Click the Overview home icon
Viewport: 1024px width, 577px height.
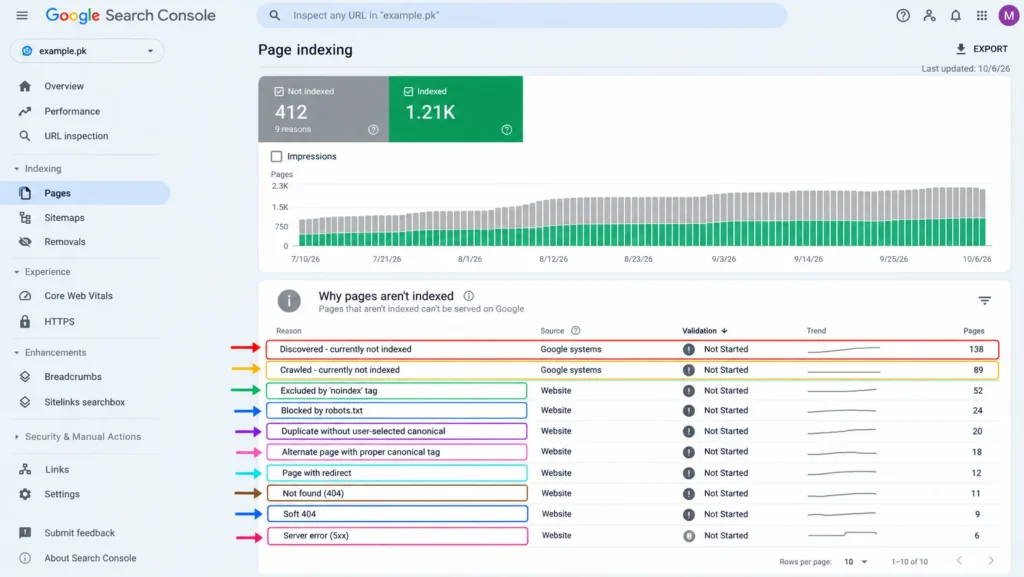(25, 86)
